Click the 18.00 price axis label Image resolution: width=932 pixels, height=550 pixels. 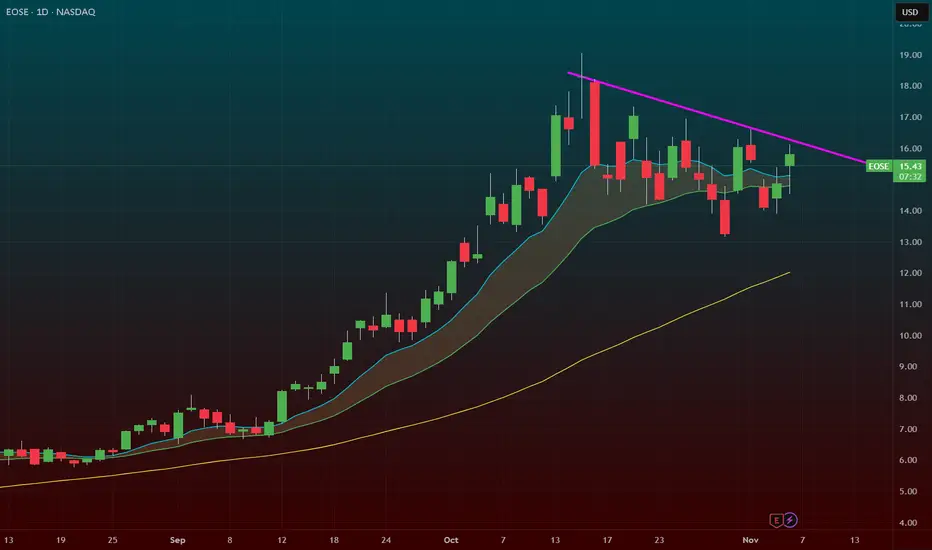click(910, 86)
